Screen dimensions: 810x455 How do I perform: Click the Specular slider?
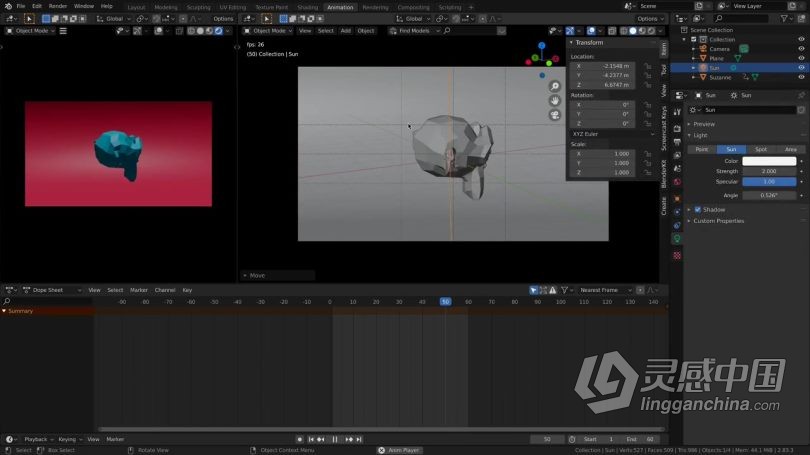(x=769, y=182)
